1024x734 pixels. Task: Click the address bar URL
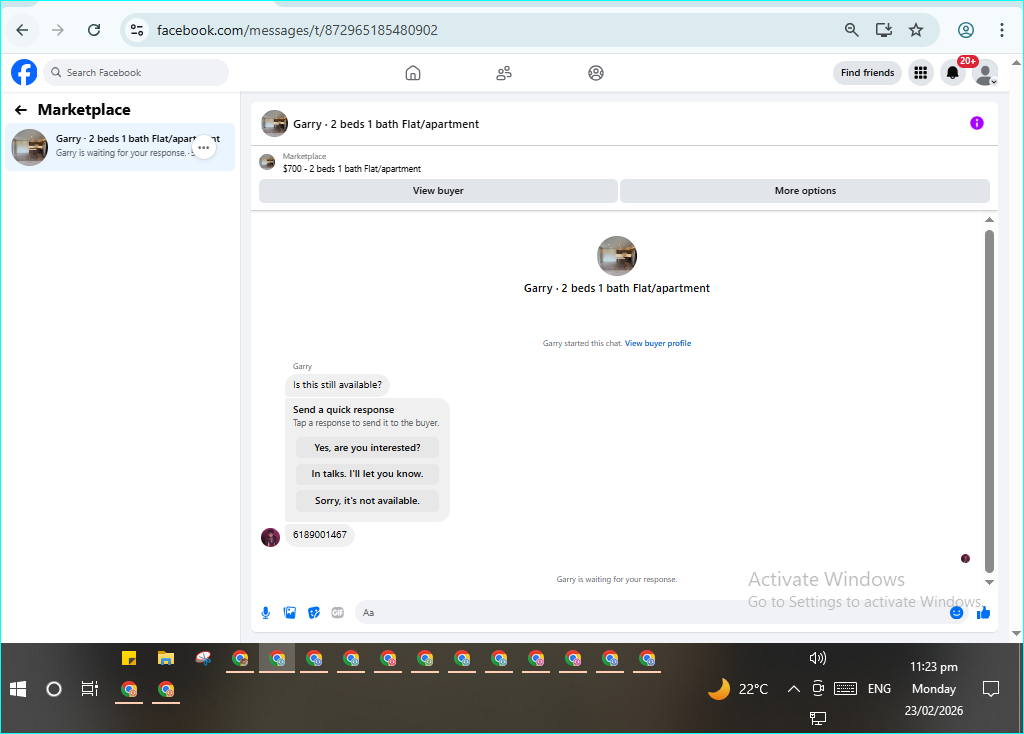297,30
